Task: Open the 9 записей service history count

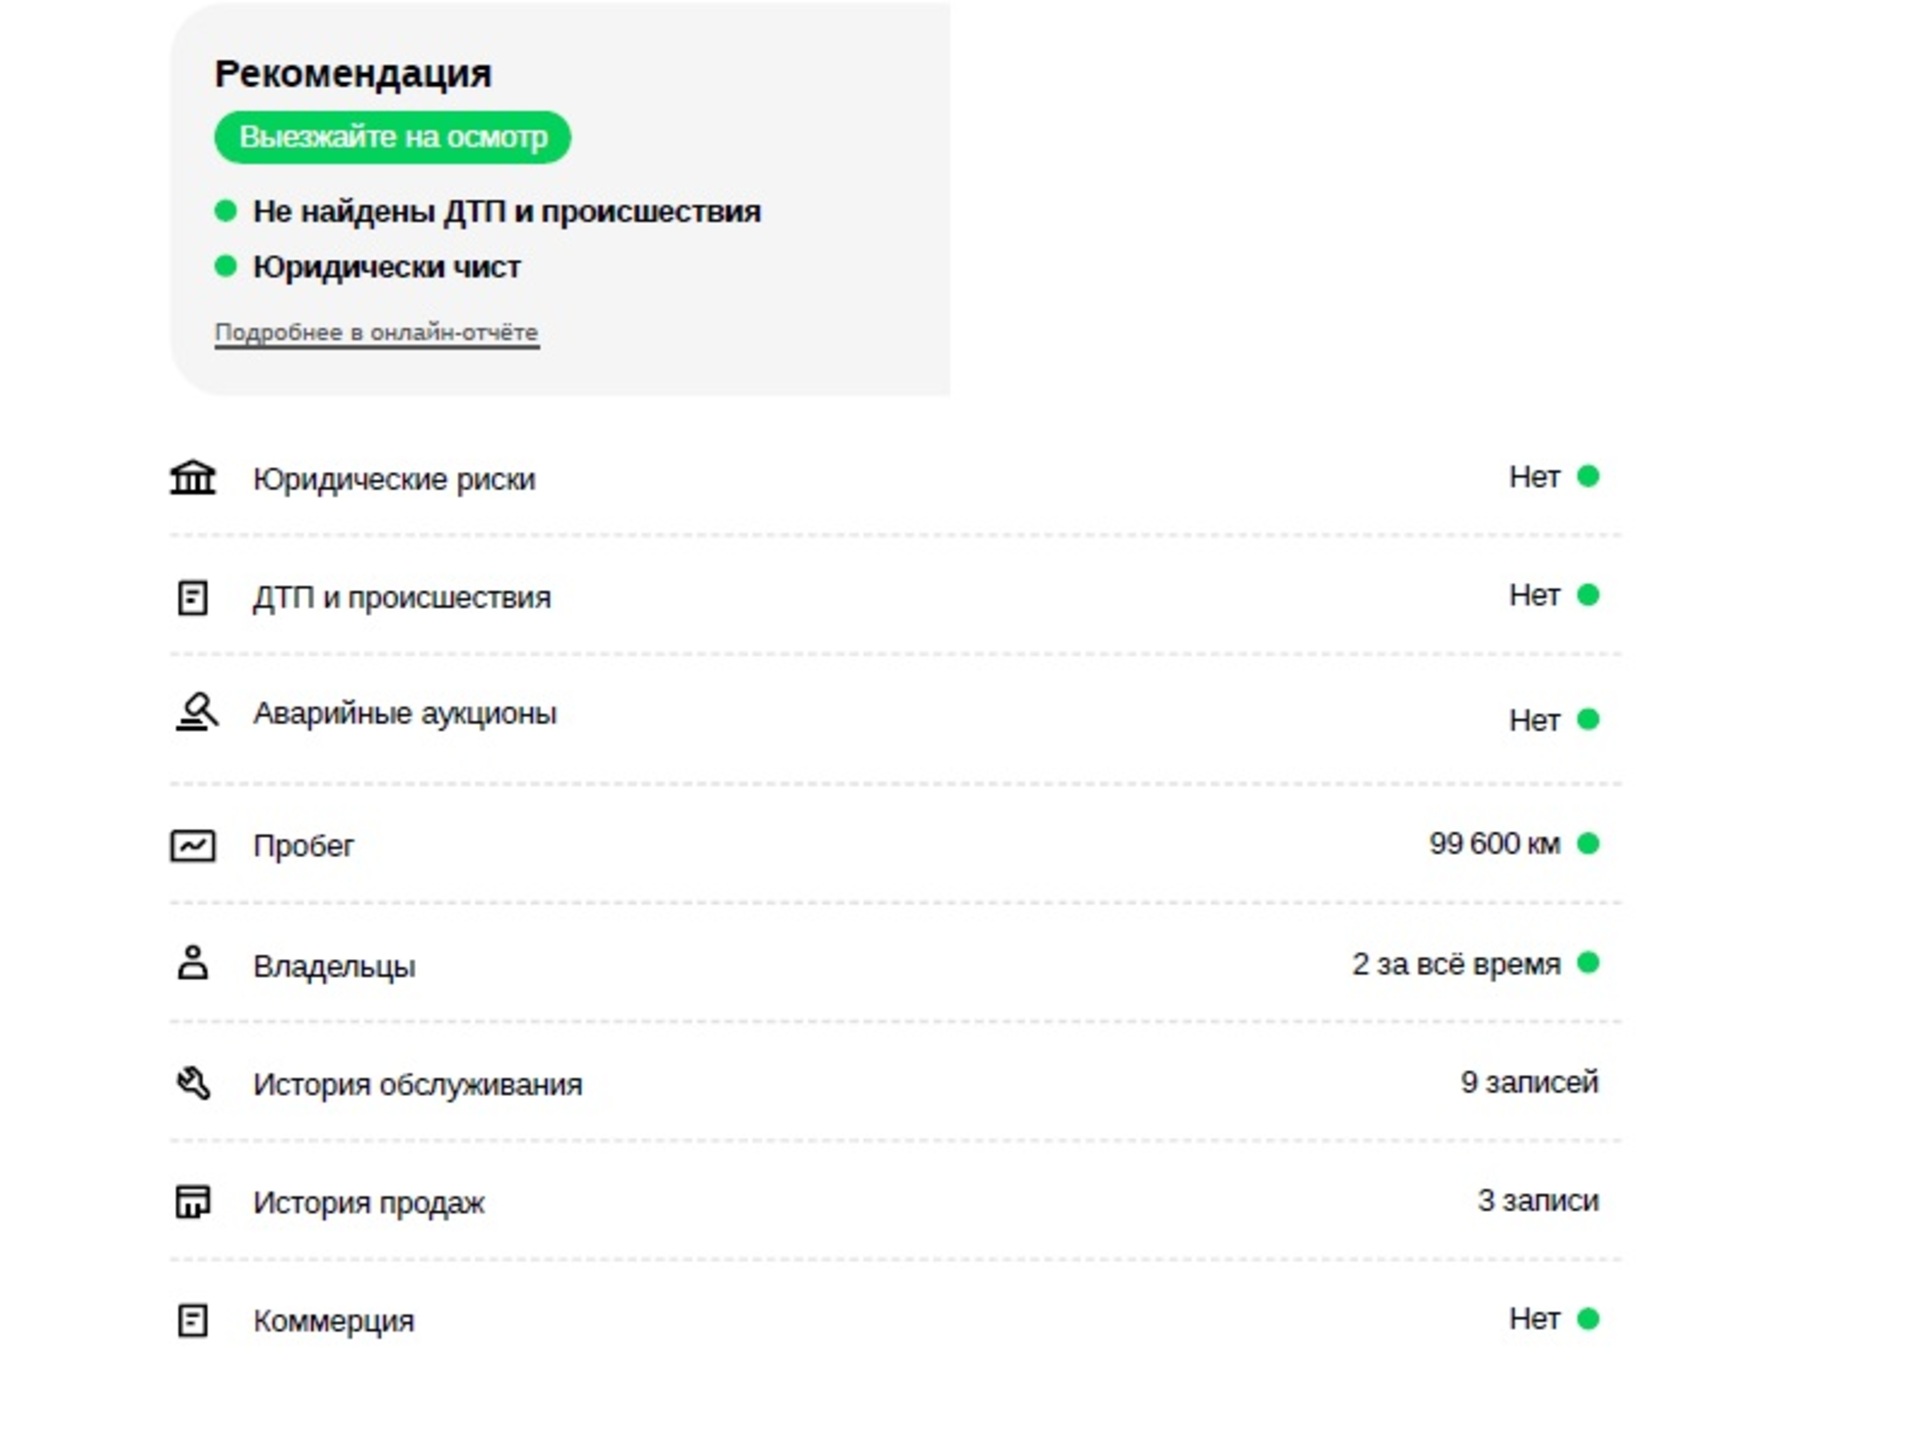Action: tap(1529, 1082)
